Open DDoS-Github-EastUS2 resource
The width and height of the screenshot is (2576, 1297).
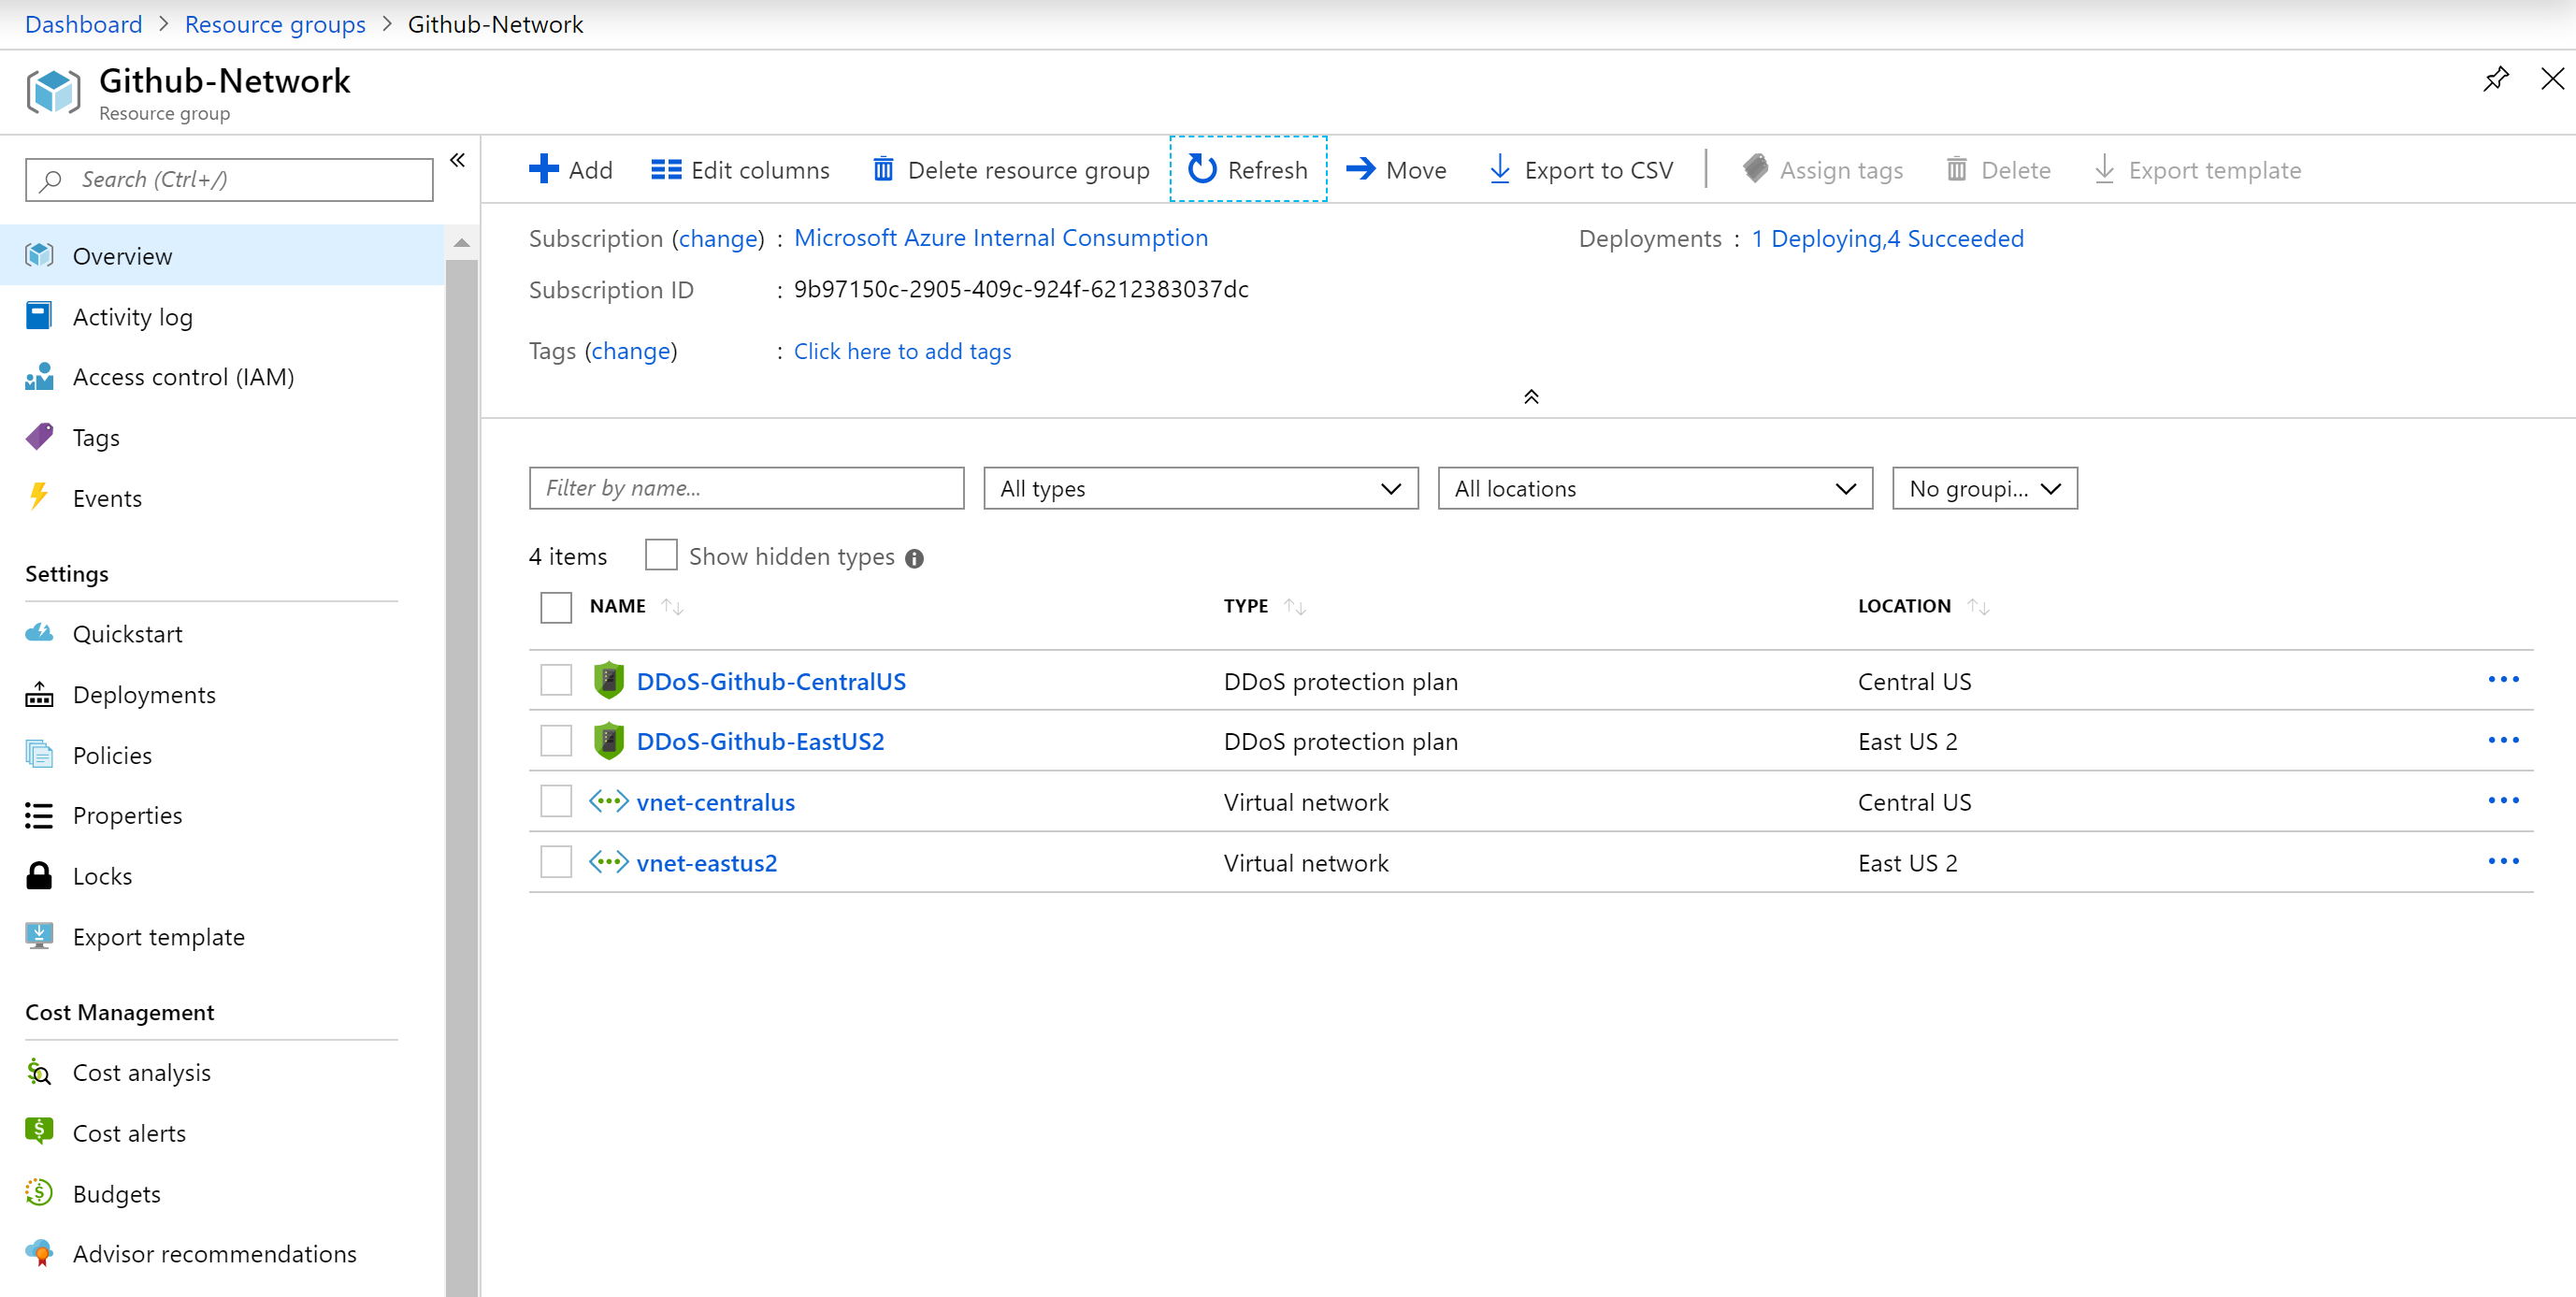click(x=760, y=741)
